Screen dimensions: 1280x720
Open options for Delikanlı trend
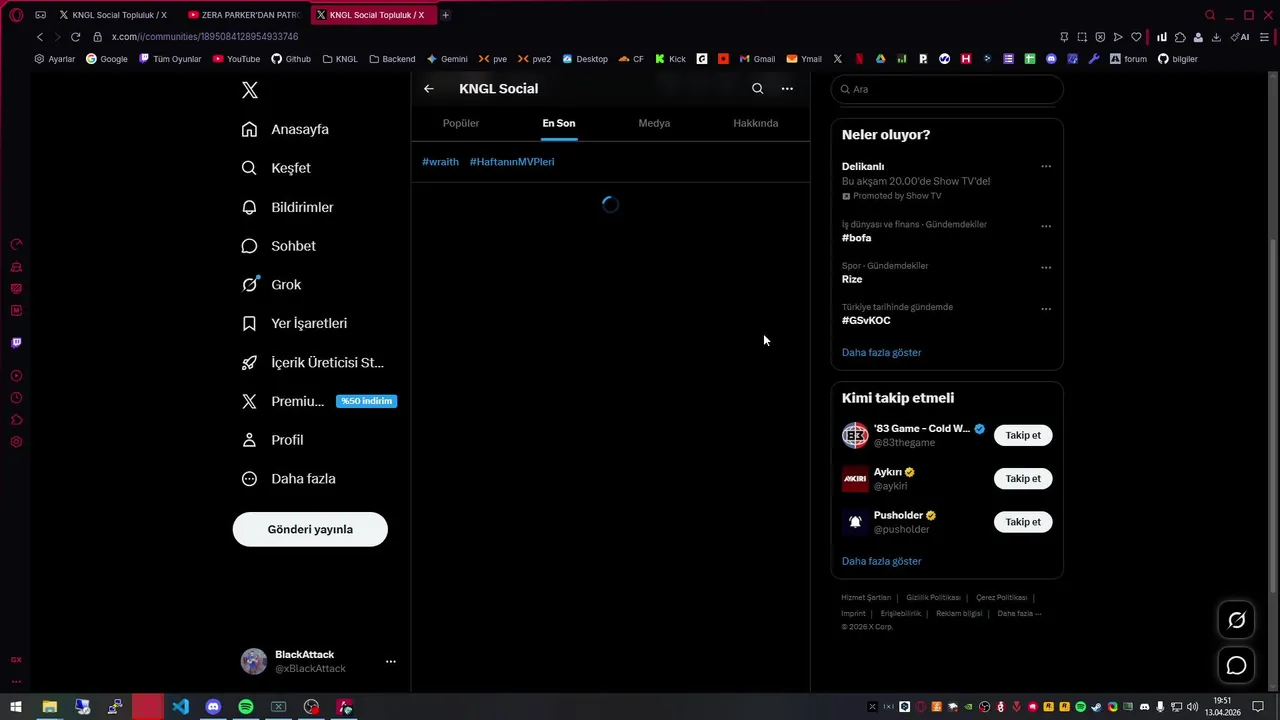pyautogui.click(x=1046, y=167)
